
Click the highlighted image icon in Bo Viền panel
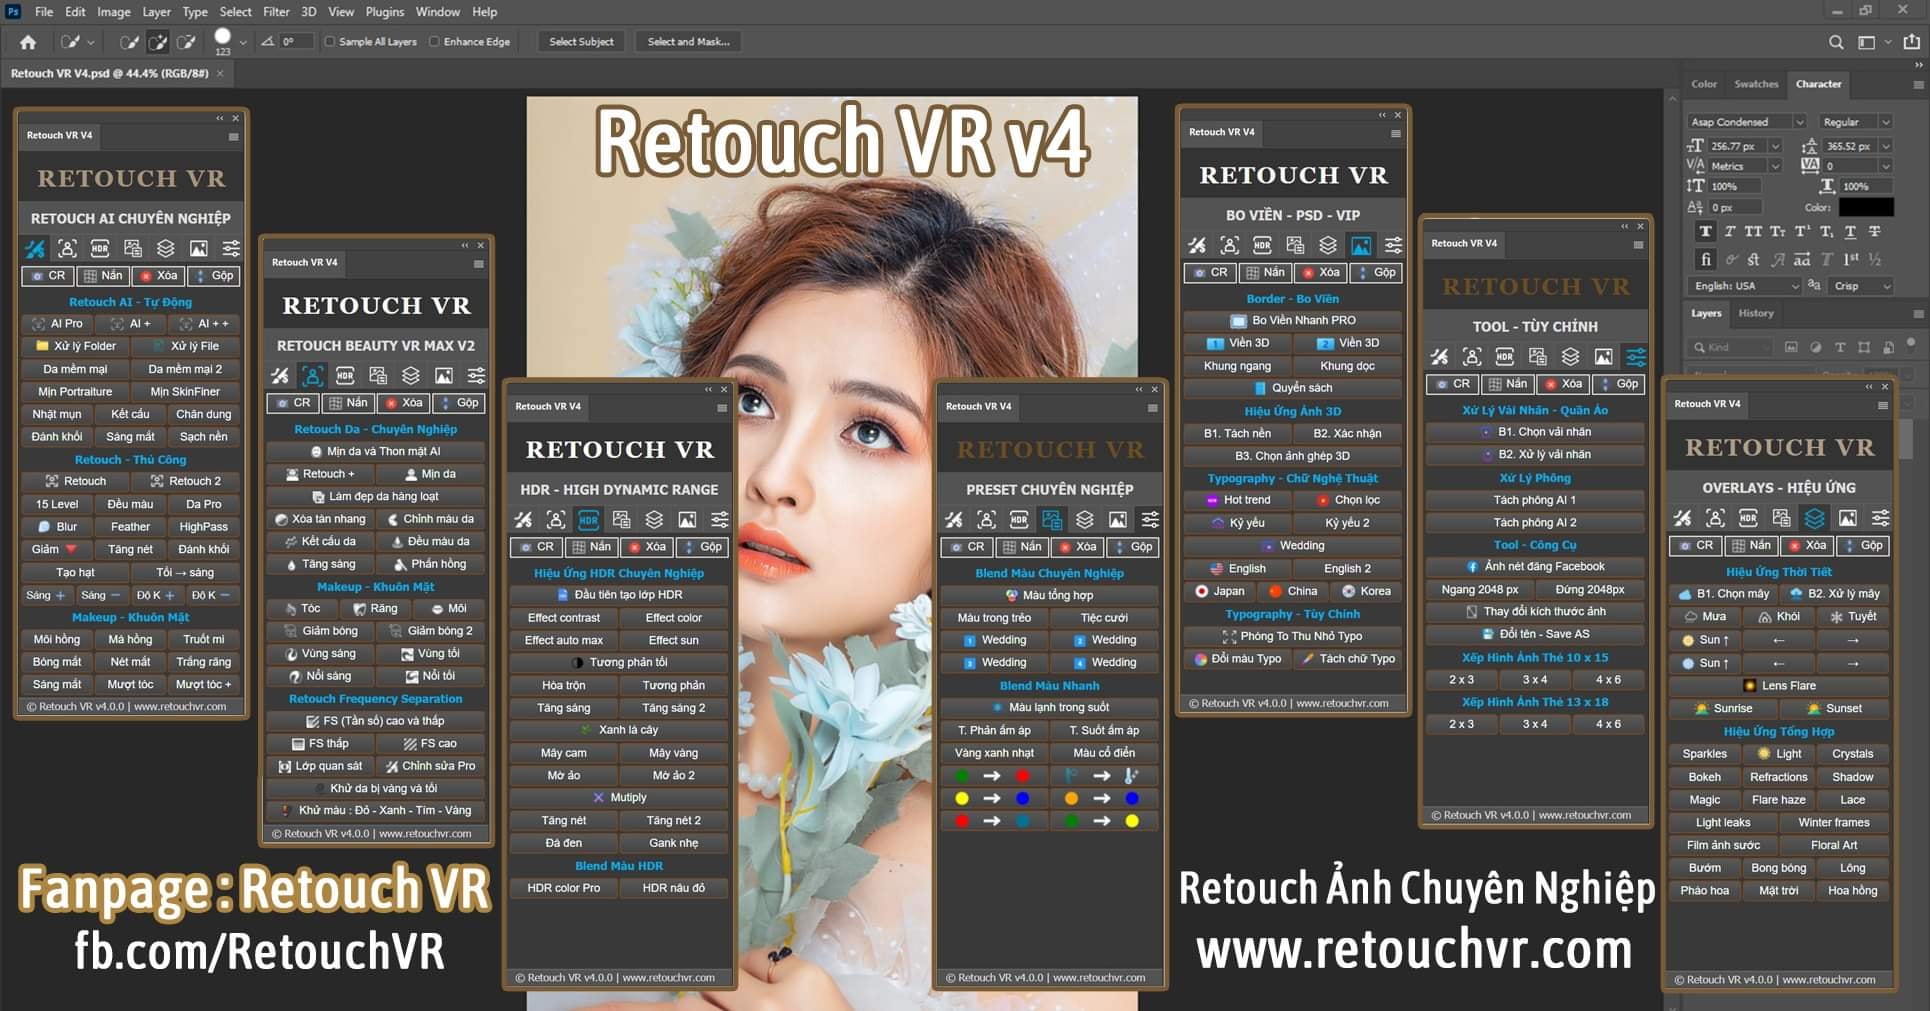(x=1361, y=246)
